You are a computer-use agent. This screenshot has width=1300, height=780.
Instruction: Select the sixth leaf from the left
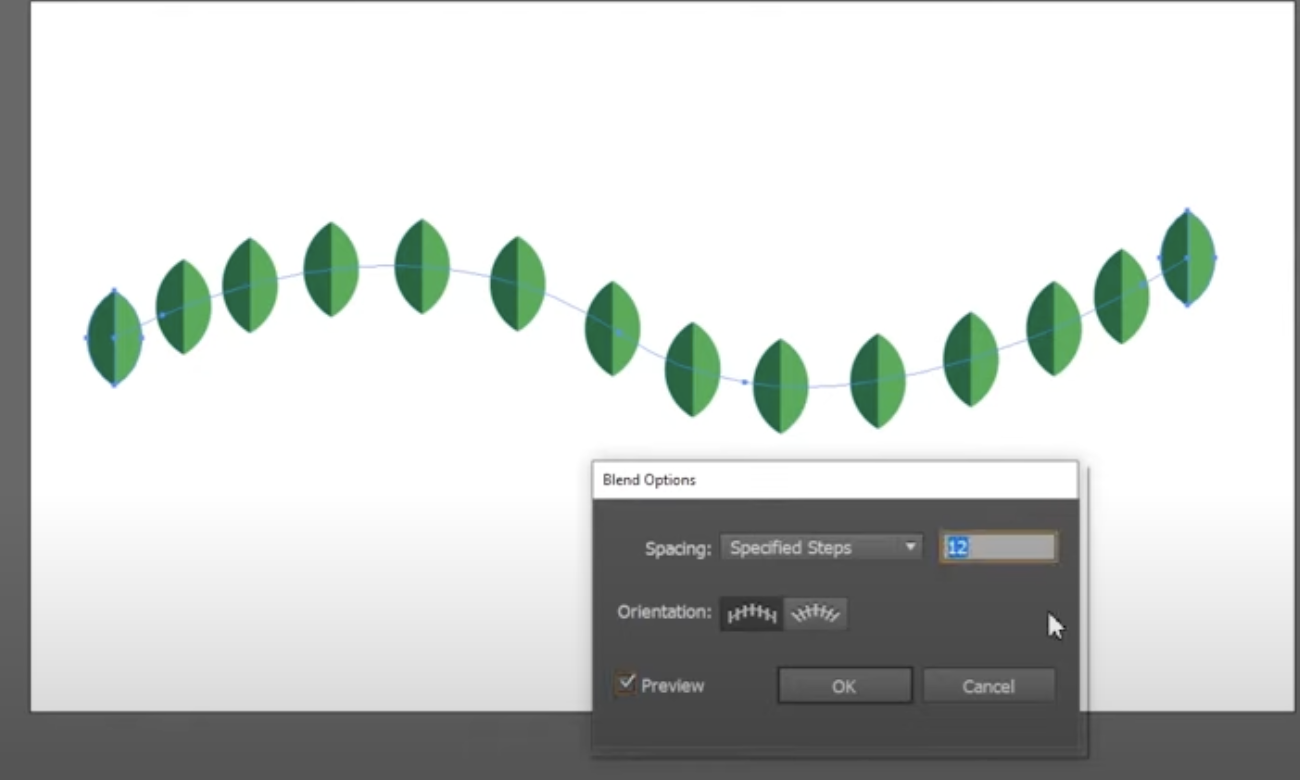point(517,283)
